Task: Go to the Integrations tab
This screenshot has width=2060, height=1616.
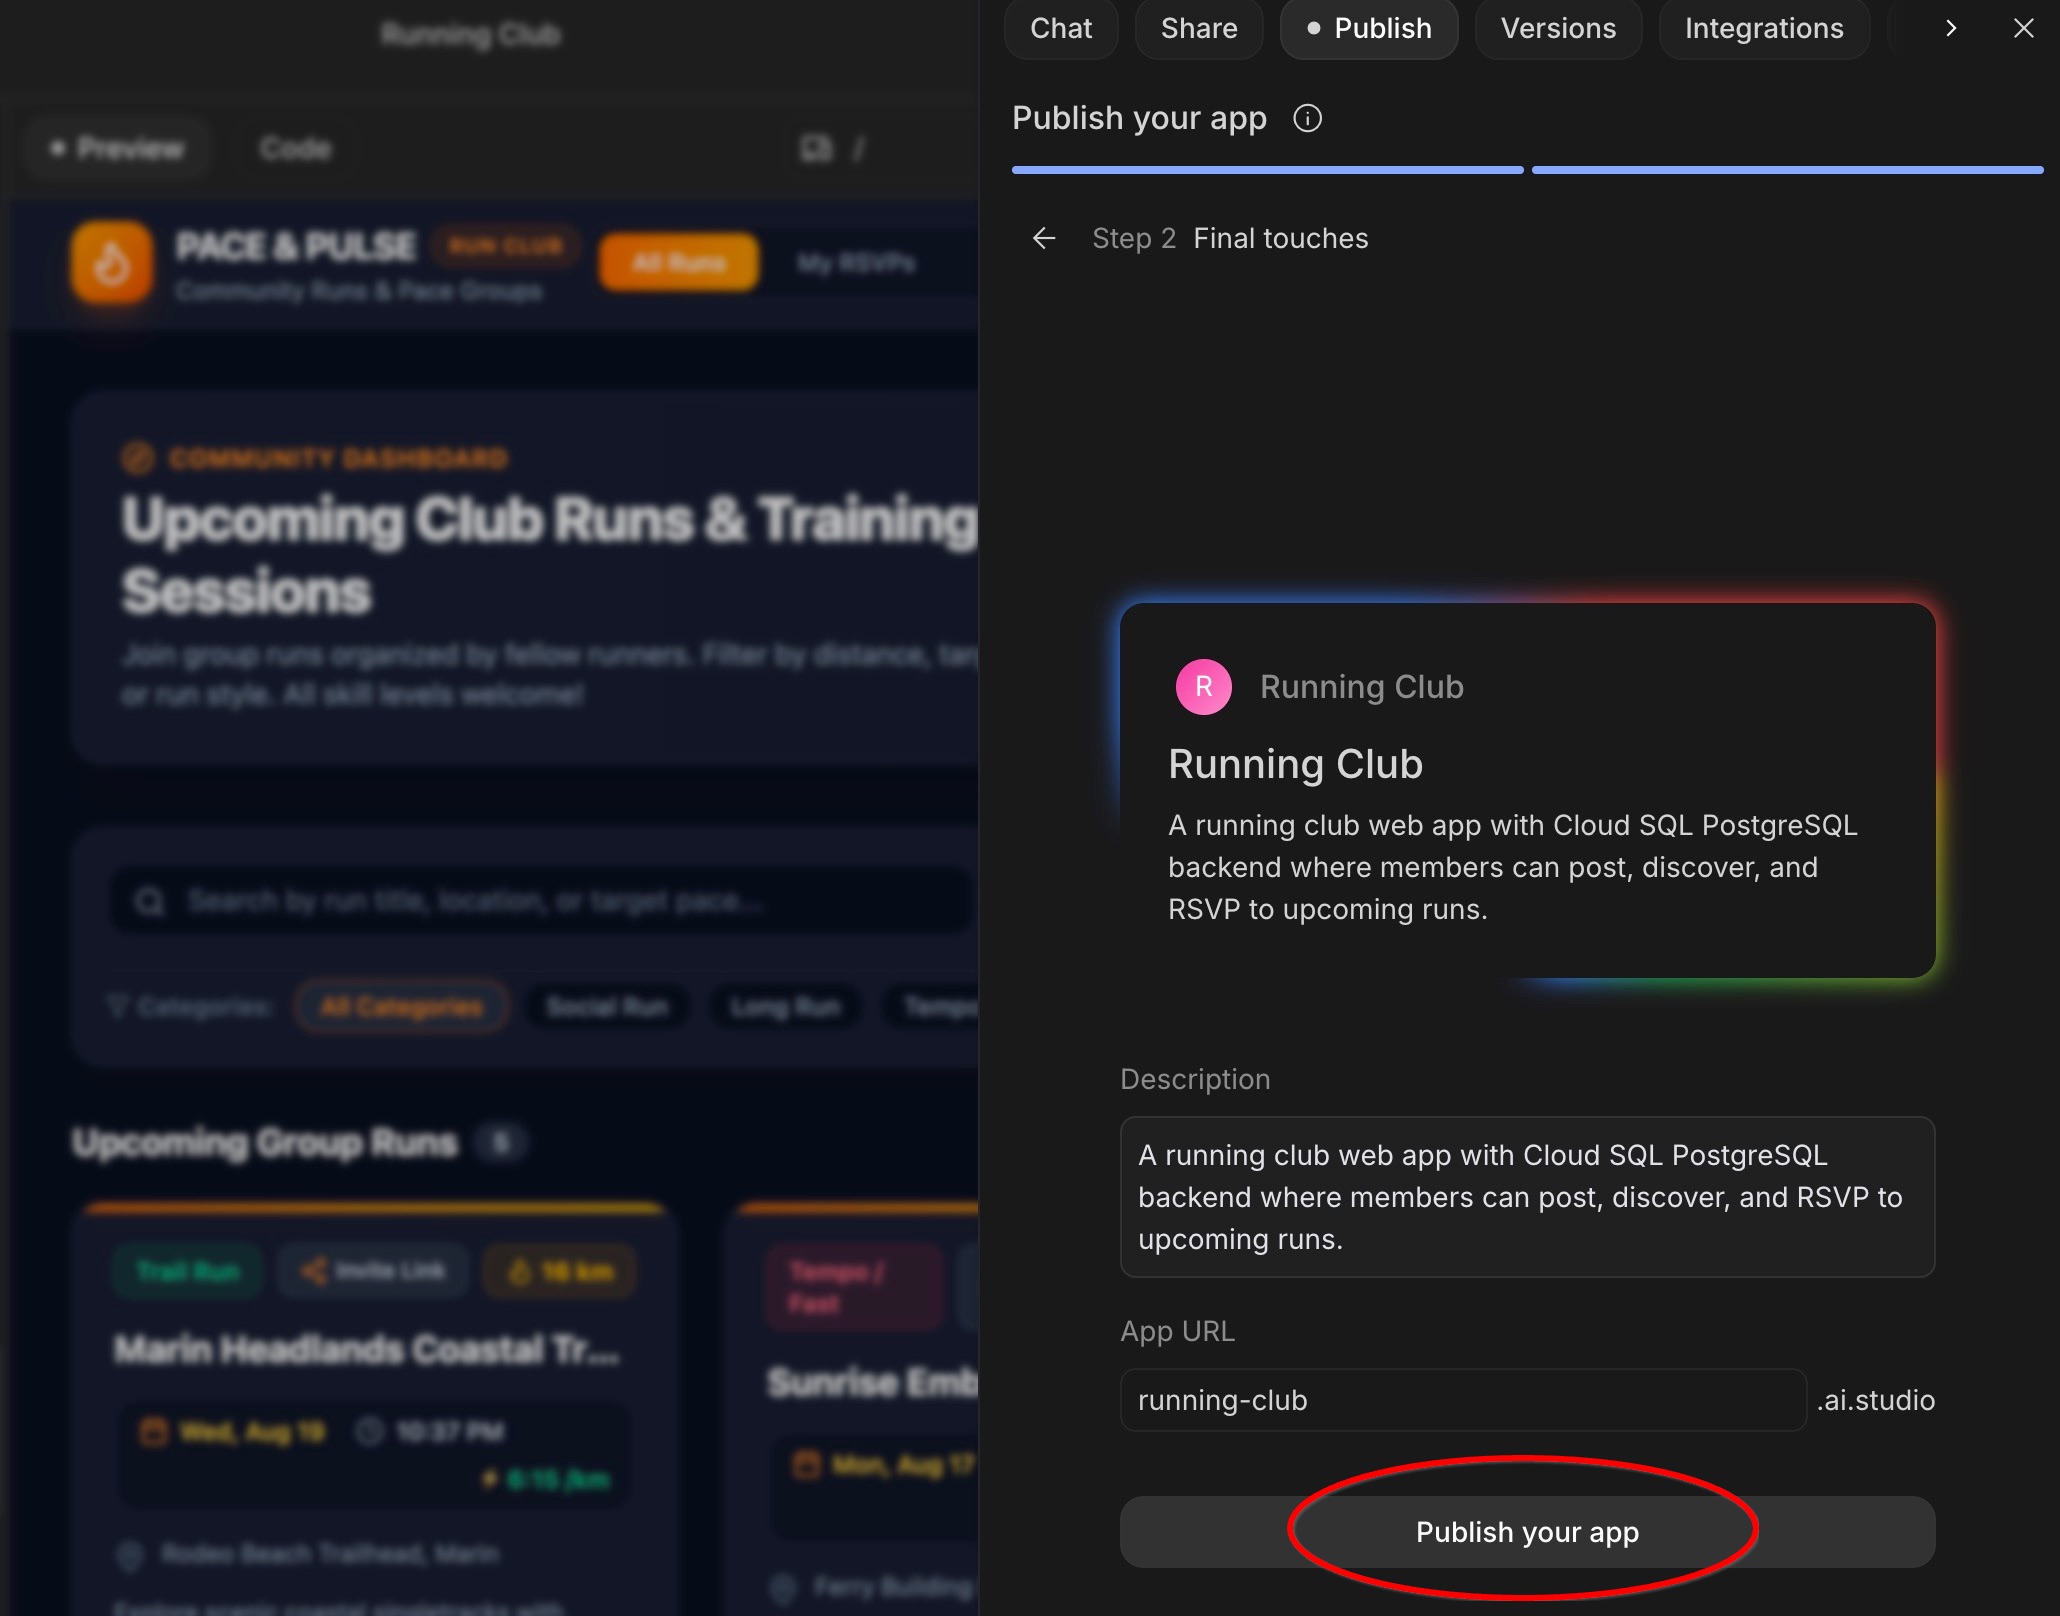Action: pyautogui.click(x=1764, y=28)
